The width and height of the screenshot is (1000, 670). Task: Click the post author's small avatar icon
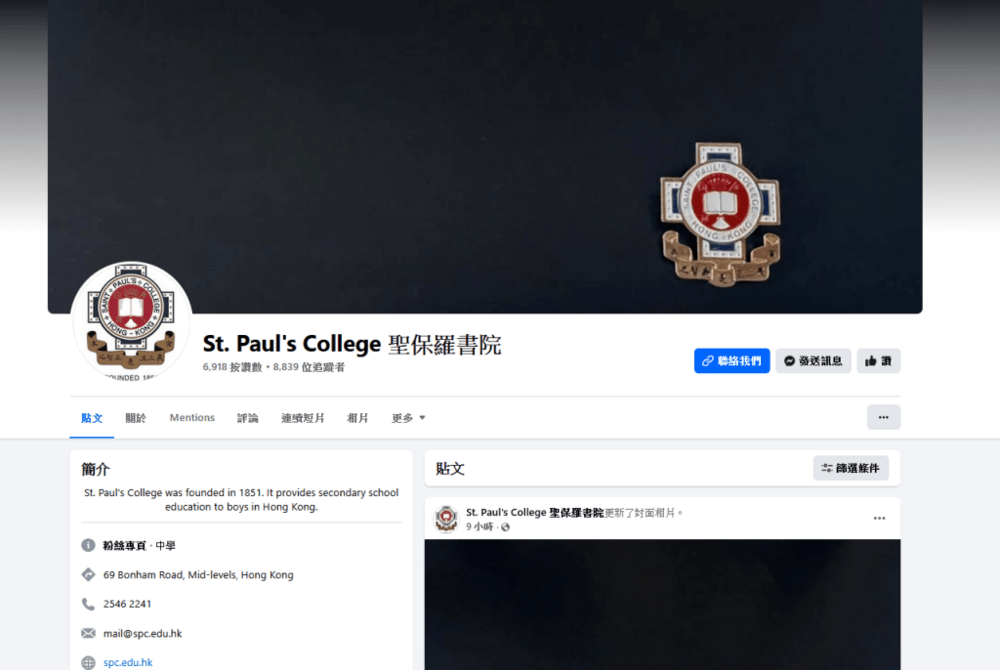click(x=446, y=518)
